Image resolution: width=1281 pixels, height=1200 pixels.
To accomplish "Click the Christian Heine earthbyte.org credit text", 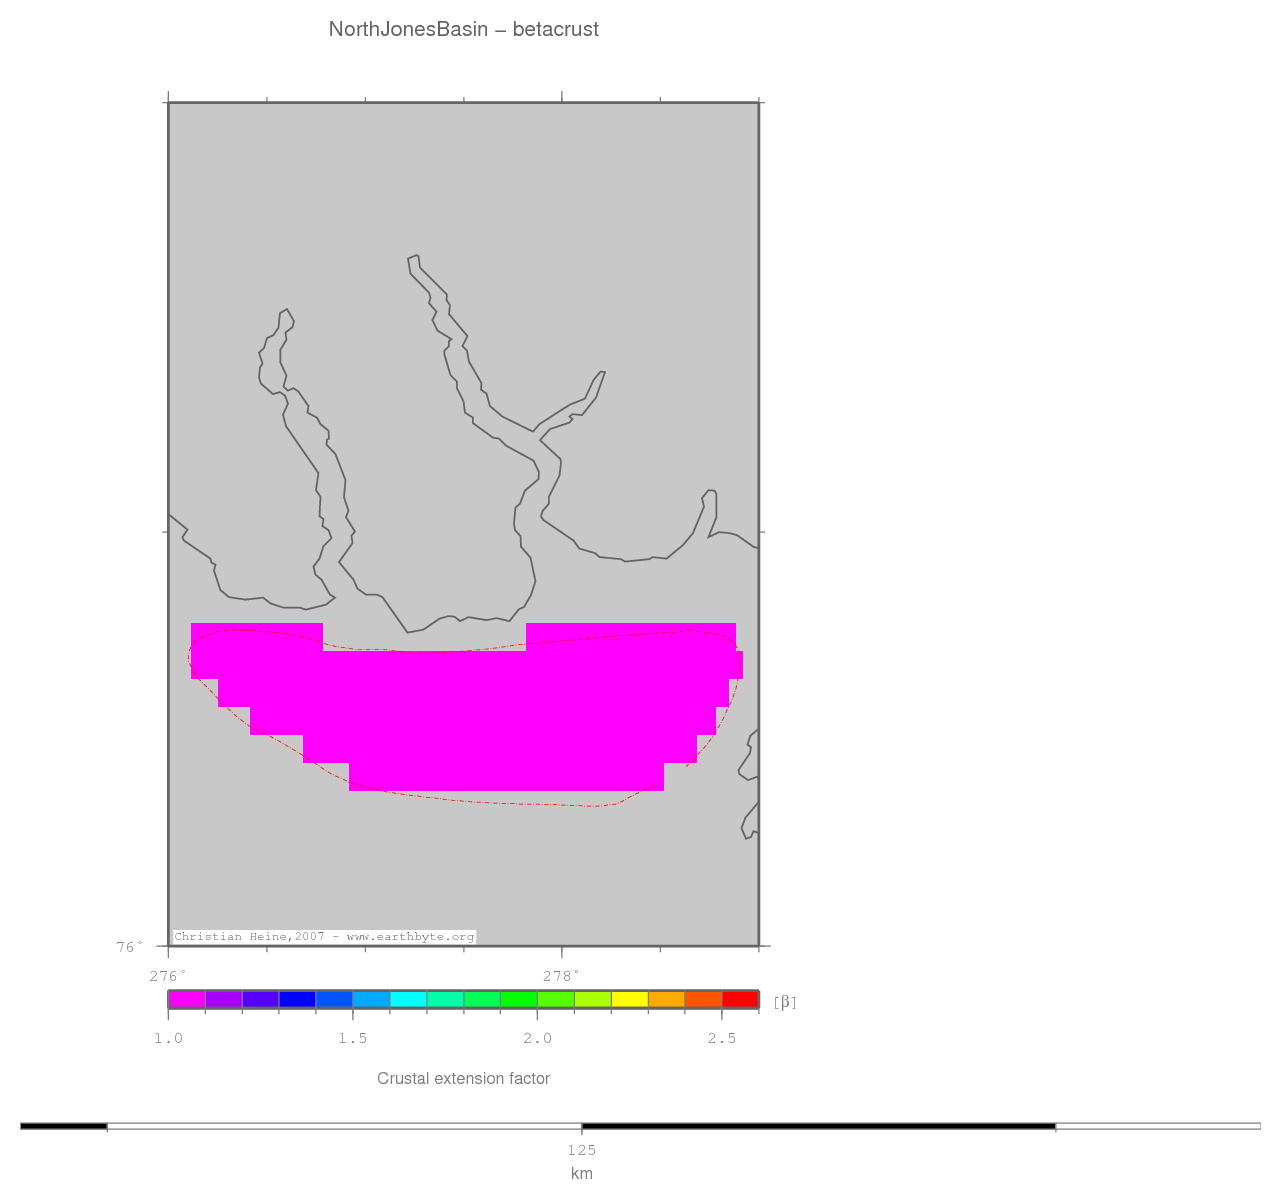I will 324,937.
